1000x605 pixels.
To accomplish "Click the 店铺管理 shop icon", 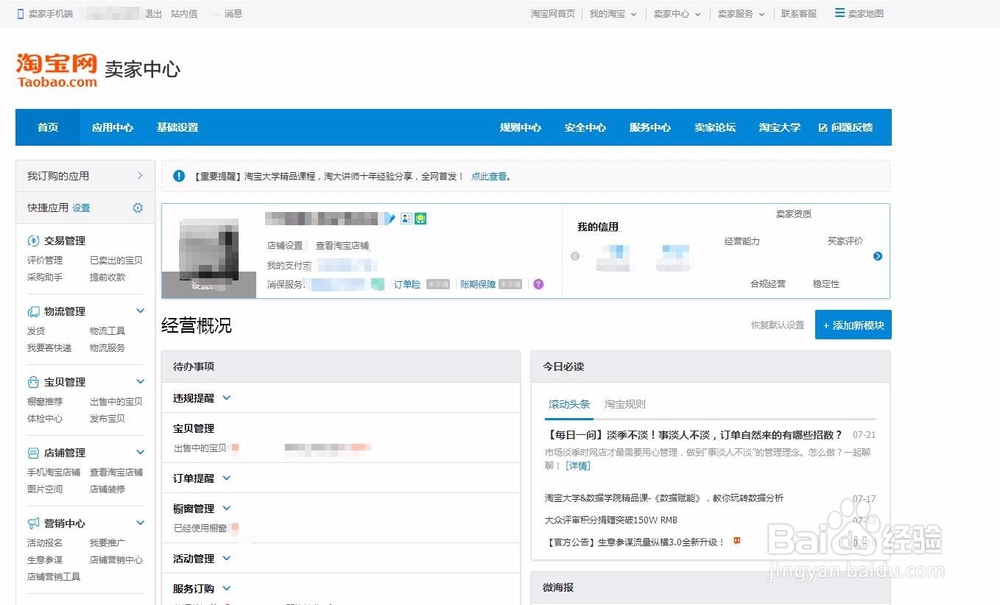I will coord(33,453).
